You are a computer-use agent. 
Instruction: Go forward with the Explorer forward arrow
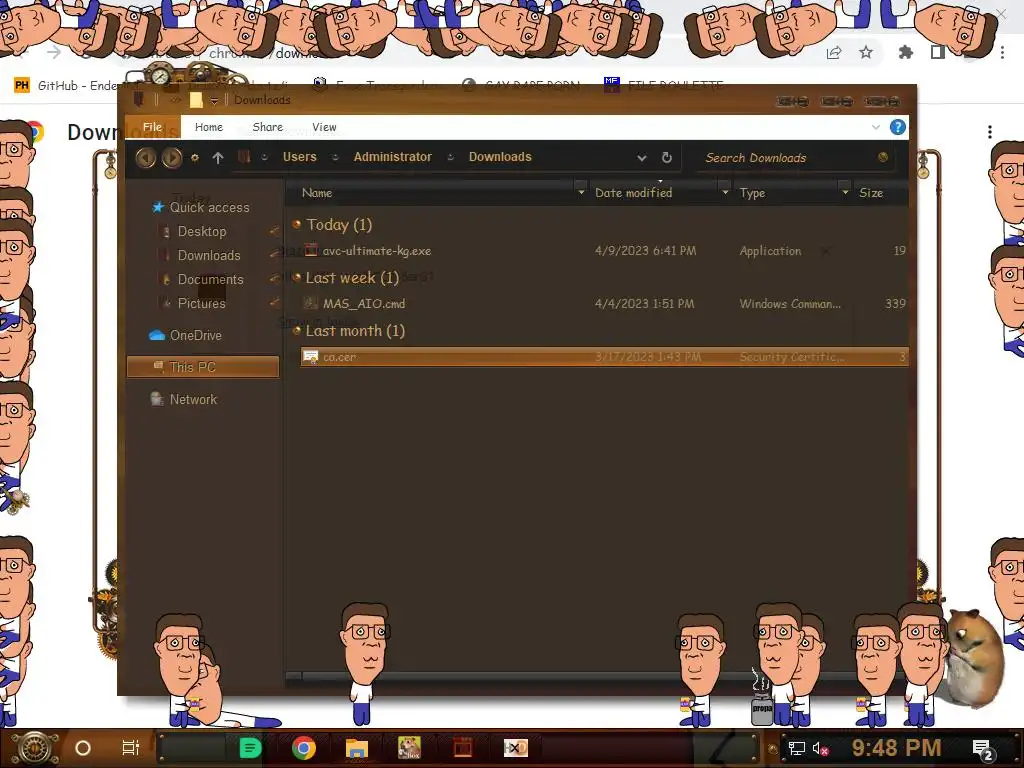(x=172, y=157)
